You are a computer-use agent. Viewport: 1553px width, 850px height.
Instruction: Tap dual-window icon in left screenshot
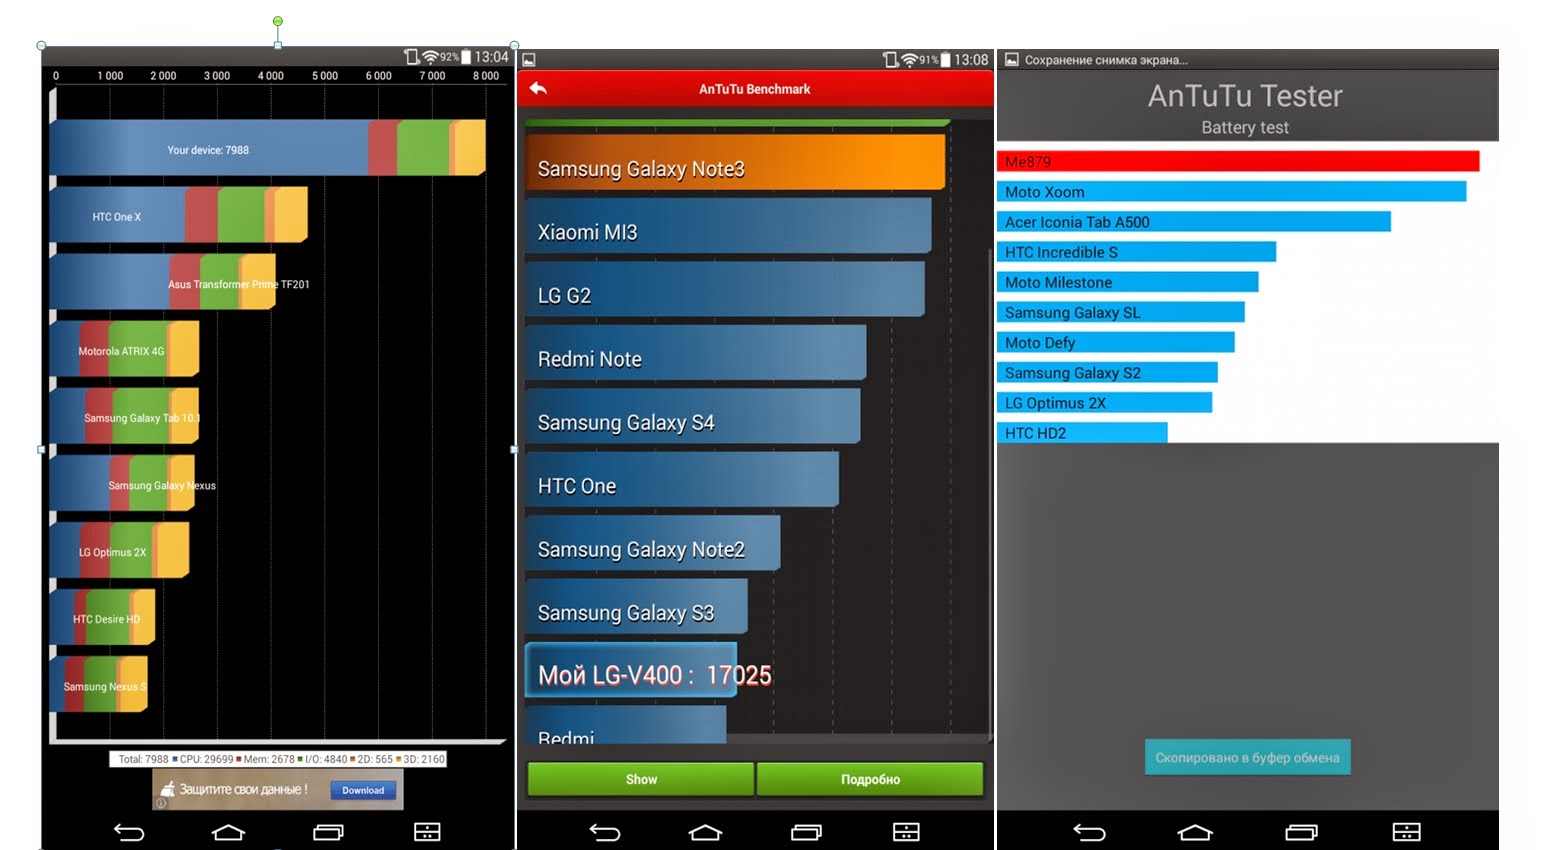(427, 832)
